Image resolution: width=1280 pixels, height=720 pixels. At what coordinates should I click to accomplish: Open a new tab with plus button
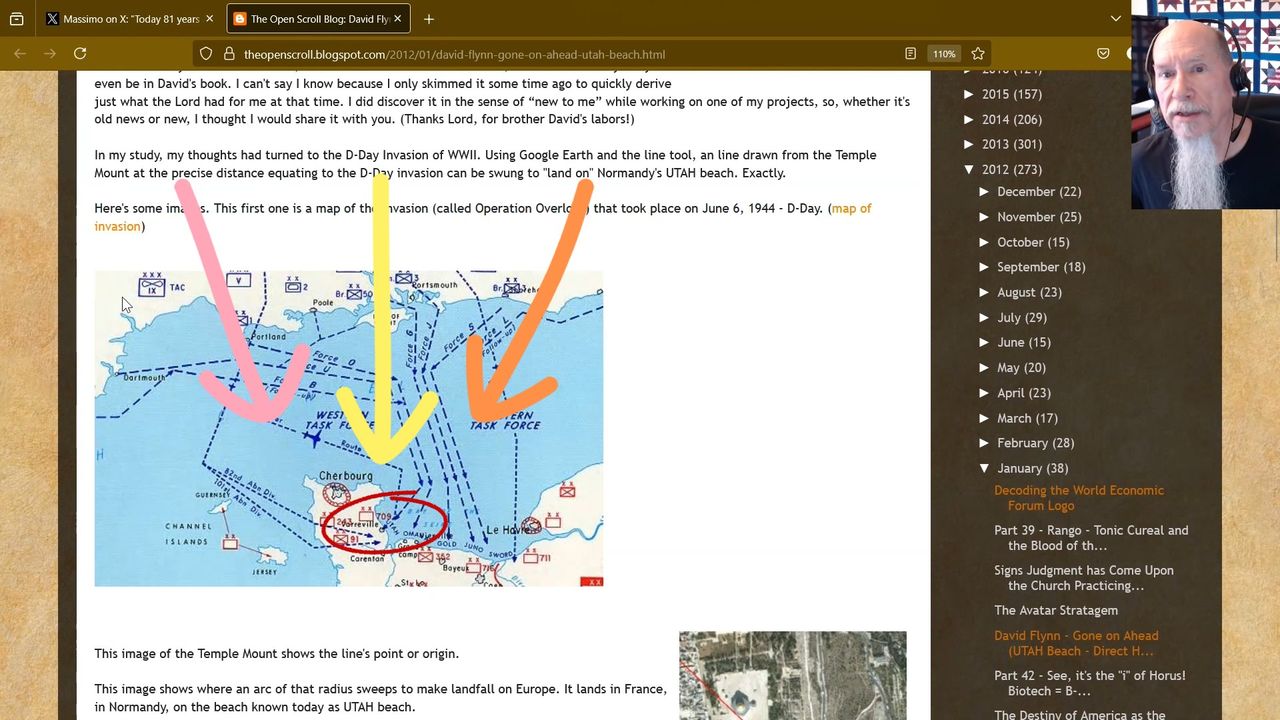428,19
